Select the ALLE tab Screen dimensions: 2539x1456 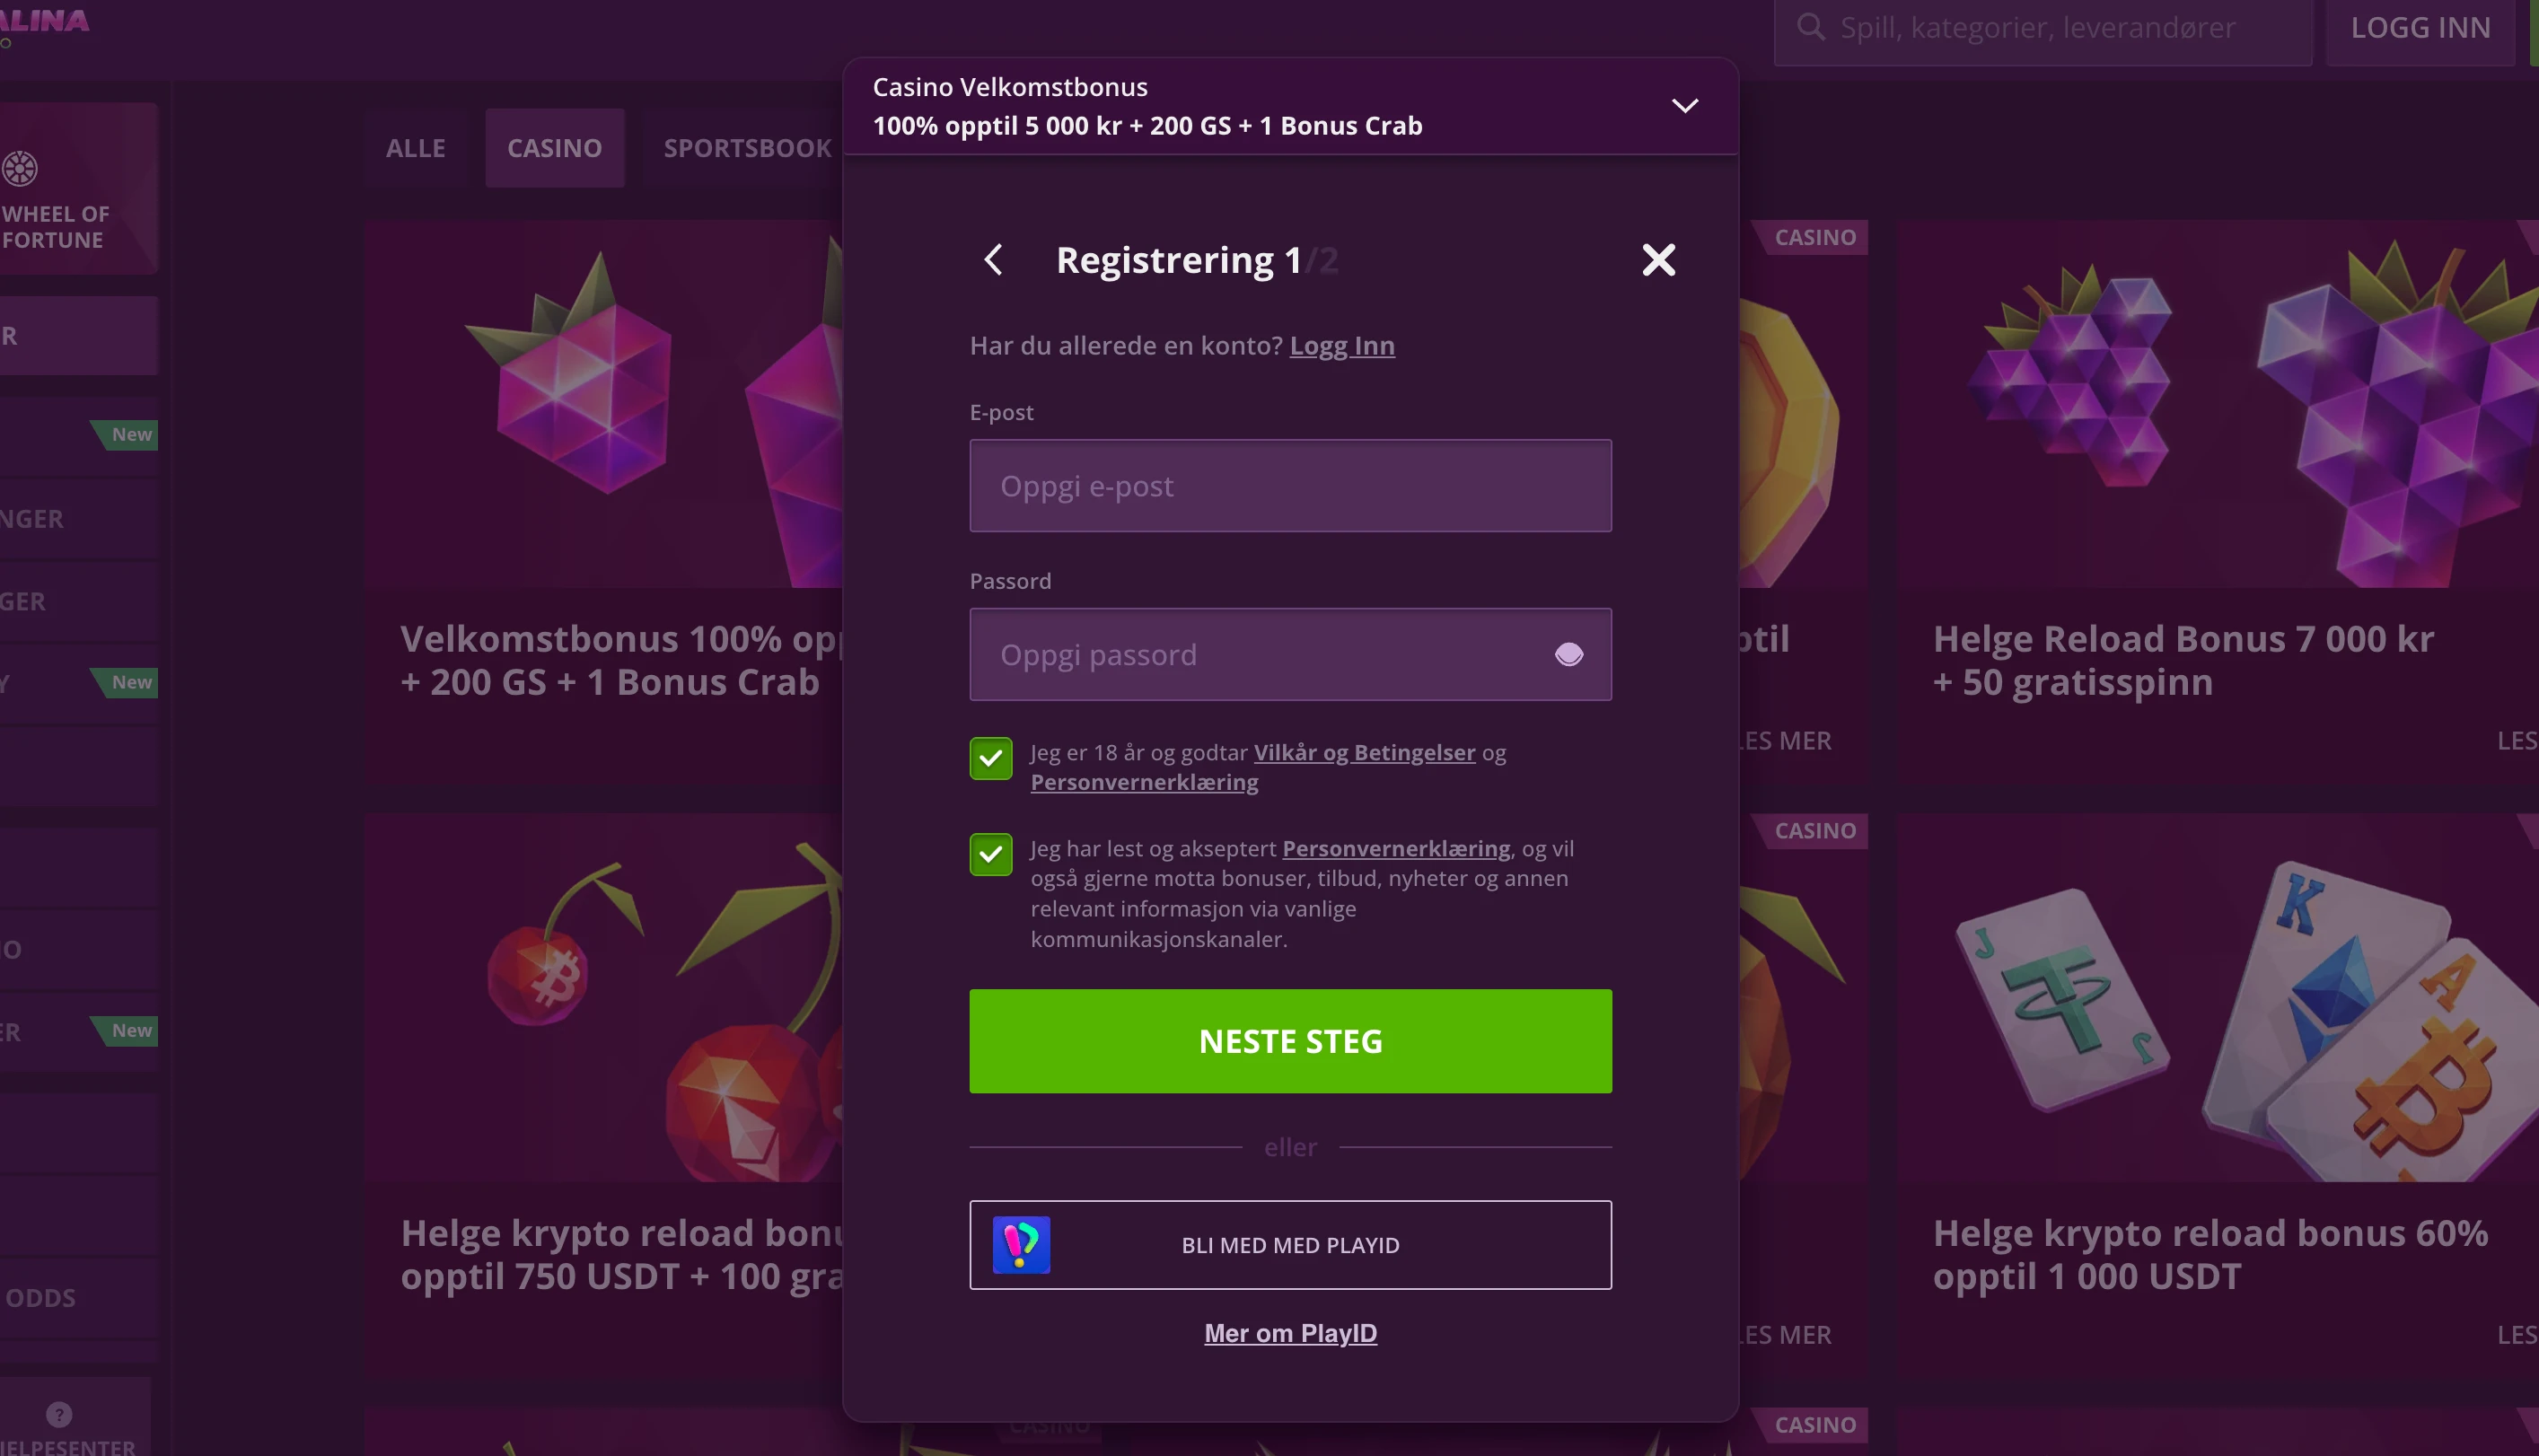(415, 148)
